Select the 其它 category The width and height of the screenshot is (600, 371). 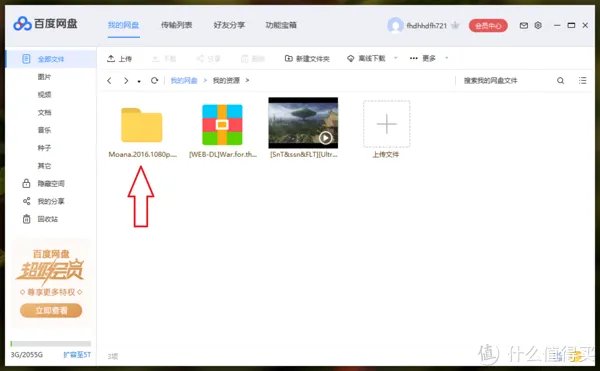point(44,166)
